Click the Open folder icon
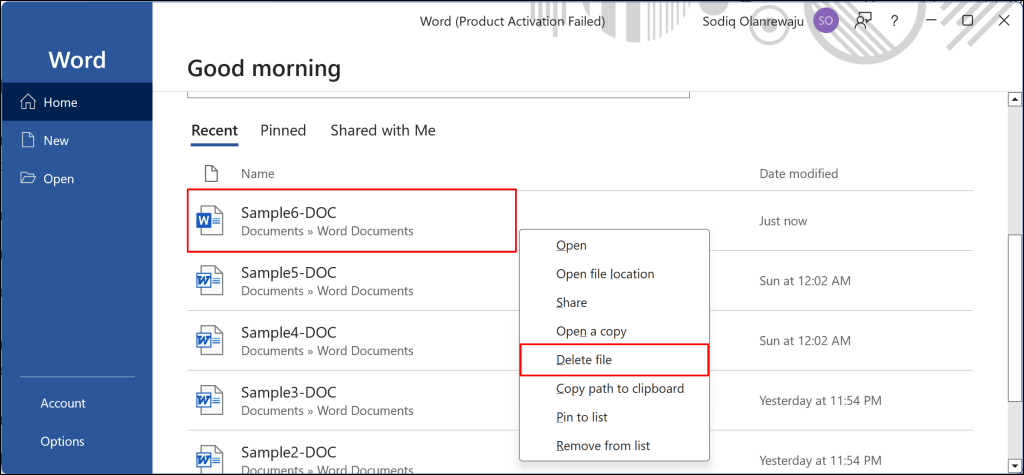Image resolution: width=1024 pixels, height=475 pixels. 28,179
